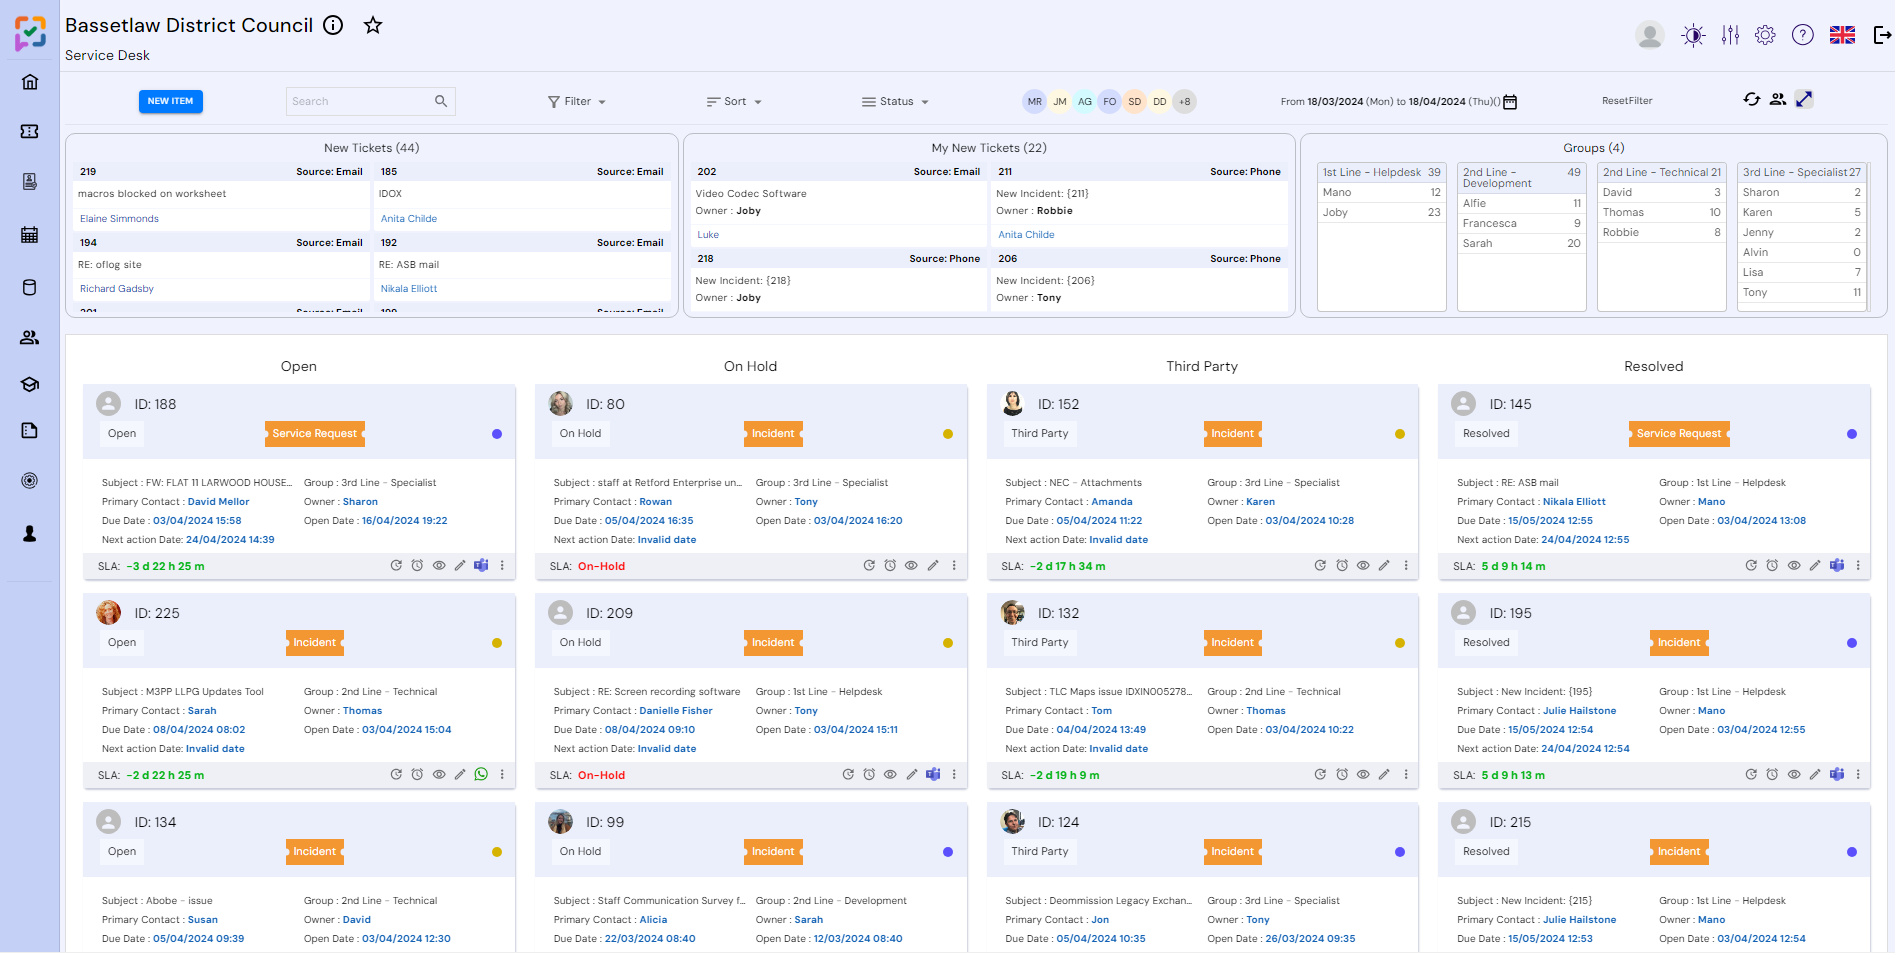Mark favourite with the star icon
The width and height of the screenshot is (1895, 953).
373,25
